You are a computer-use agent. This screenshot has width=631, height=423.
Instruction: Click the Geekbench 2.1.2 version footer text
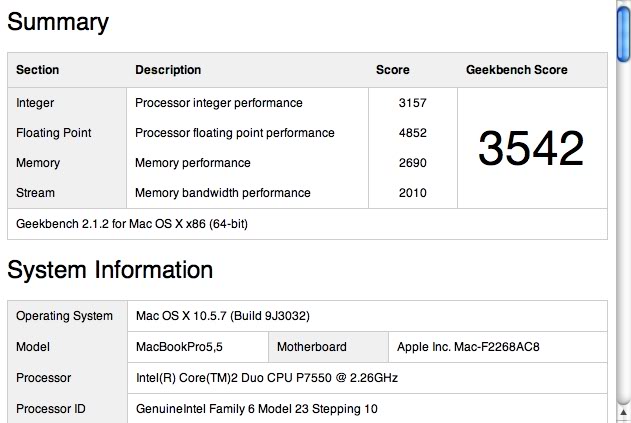pyautogui.click(x=132, y=224)
